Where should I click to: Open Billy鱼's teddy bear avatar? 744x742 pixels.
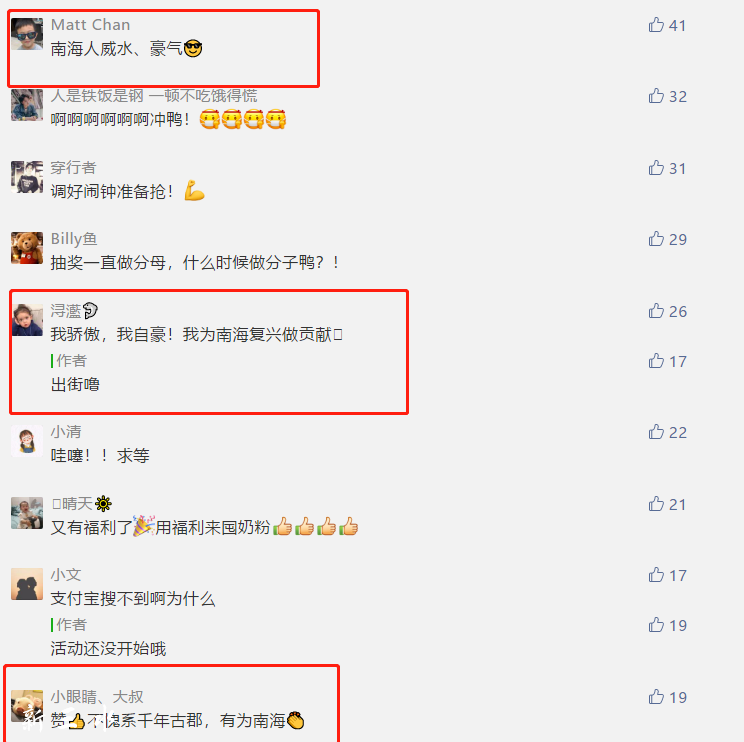click(x=27, y=248)
